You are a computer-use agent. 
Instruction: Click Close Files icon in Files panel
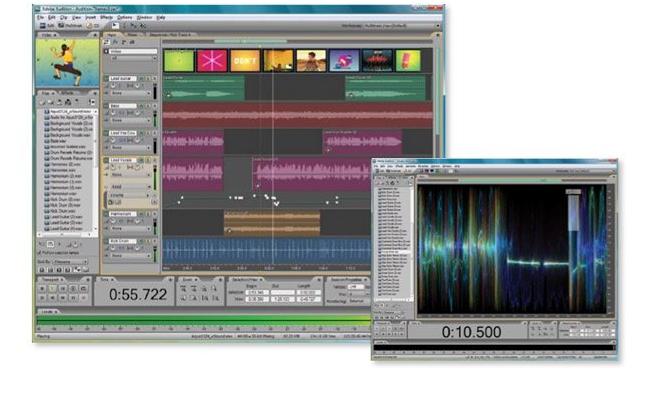(50, 102)
